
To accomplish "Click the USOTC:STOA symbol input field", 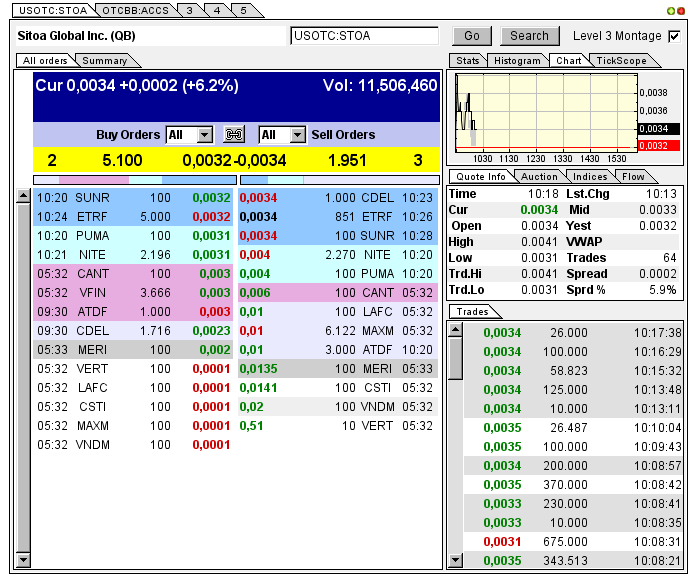I will (365, 36).
